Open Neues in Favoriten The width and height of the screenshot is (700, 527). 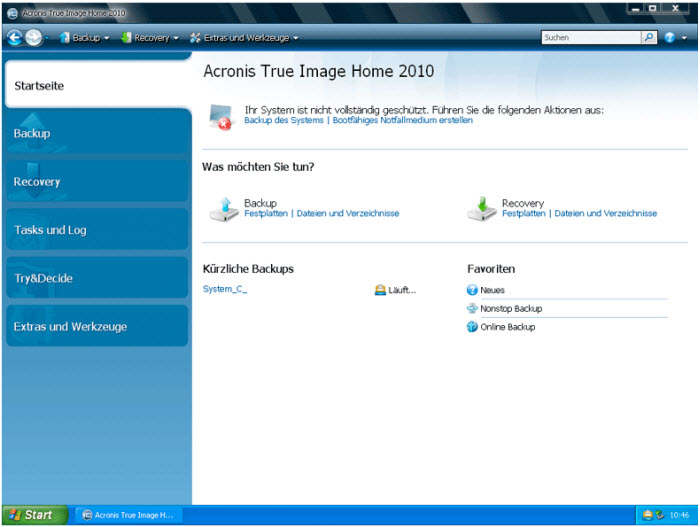pos(492,290)
